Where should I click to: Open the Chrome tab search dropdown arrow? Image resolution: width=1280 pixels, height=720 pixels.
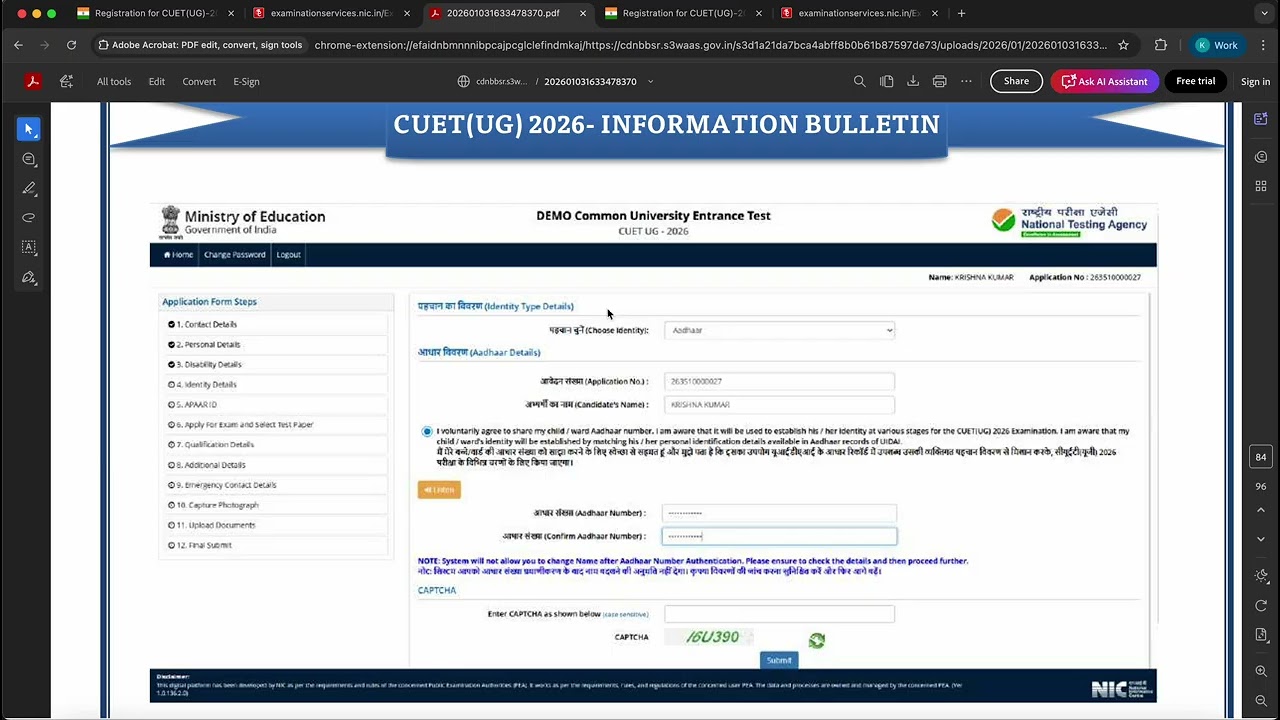point(1263,13)
